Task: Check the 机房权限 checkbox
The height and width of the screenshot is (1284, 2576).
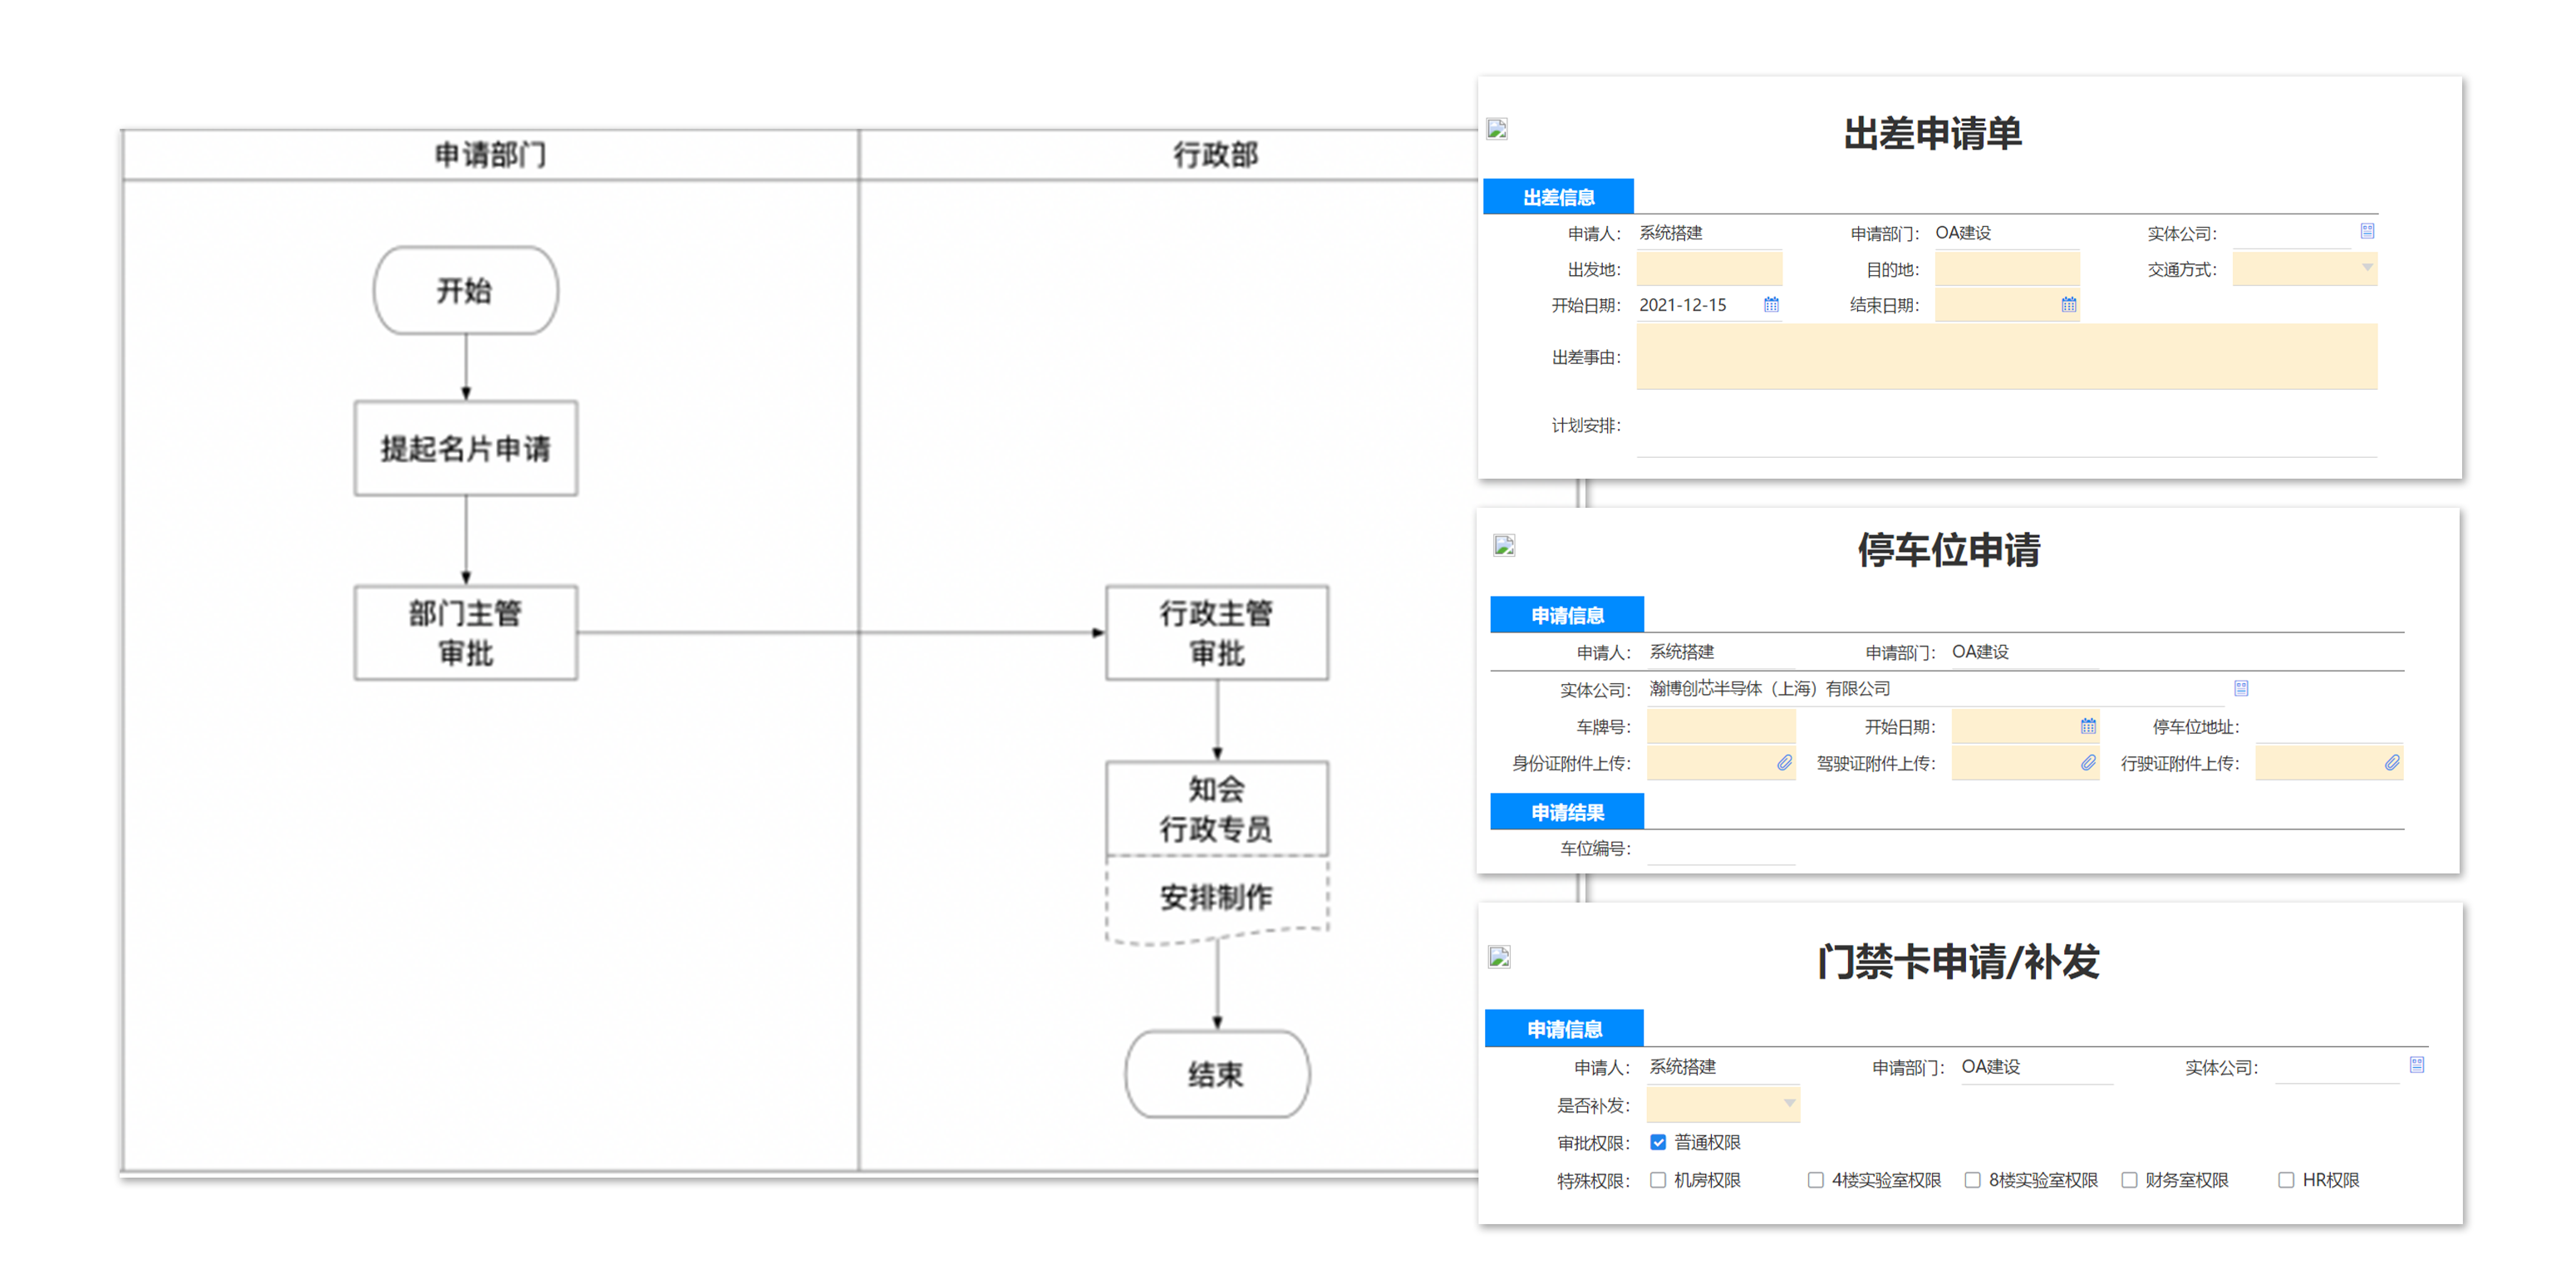Action: pos(1658,1180)
